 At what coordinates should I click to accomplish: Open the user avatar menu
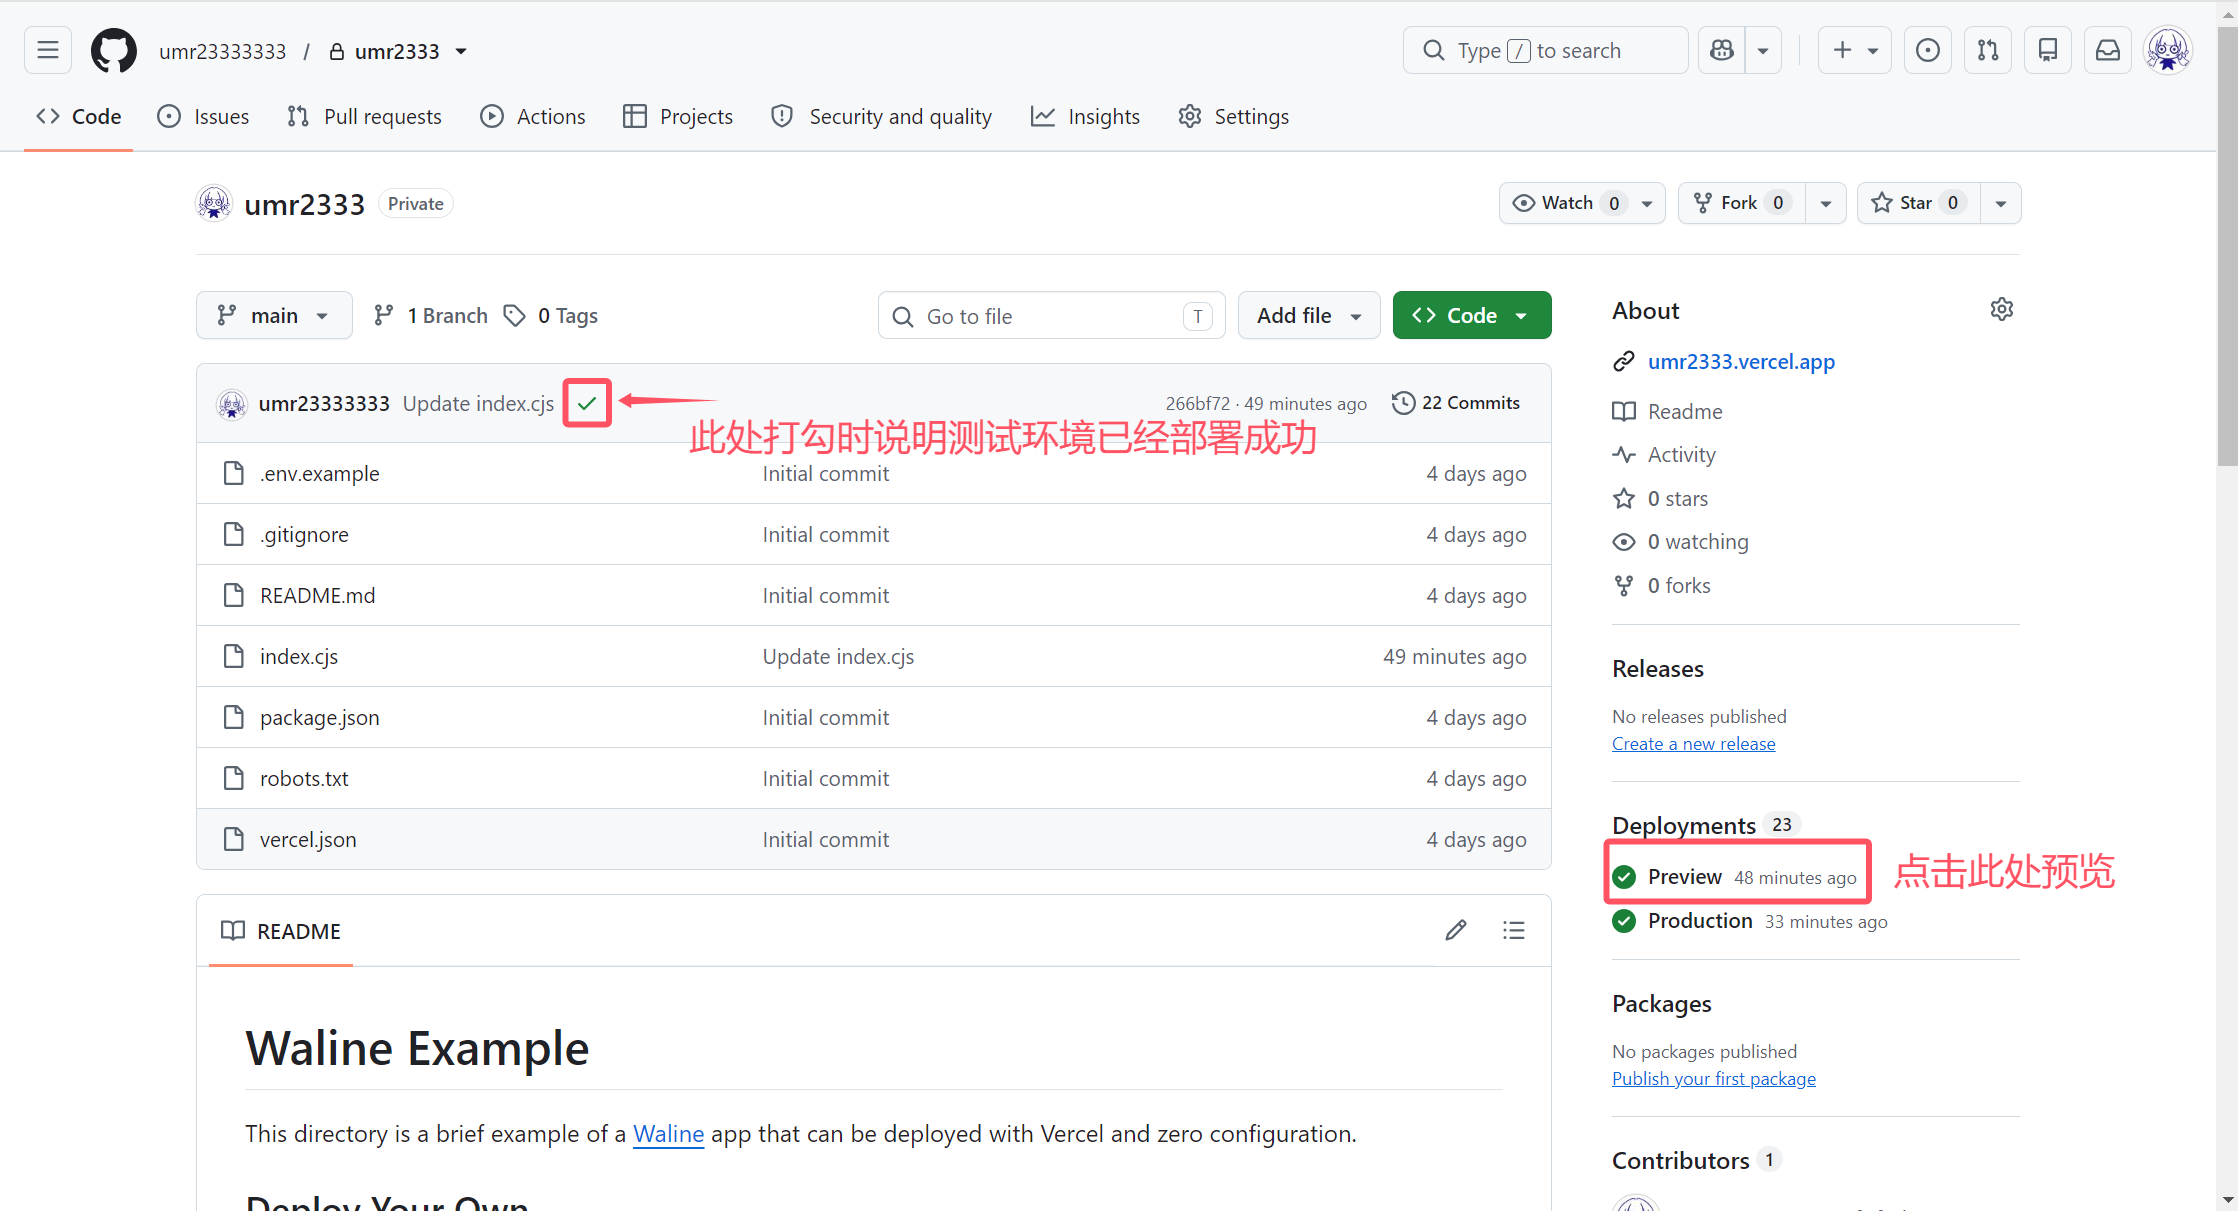(2168, 50)
